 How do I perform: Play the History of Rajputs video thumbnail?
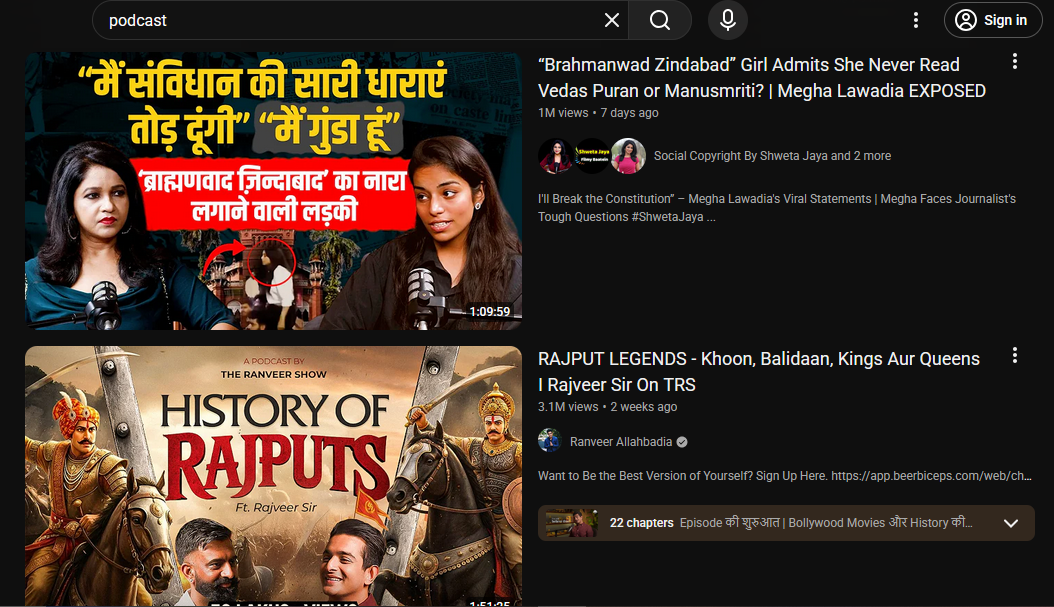[273, 475]
